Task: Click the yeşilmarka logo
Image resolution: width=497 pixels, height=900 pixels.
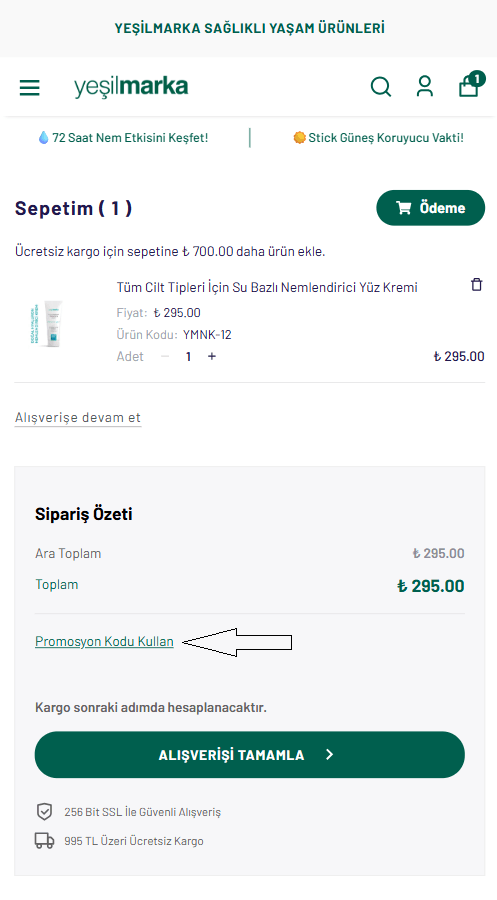Action: 131,87
